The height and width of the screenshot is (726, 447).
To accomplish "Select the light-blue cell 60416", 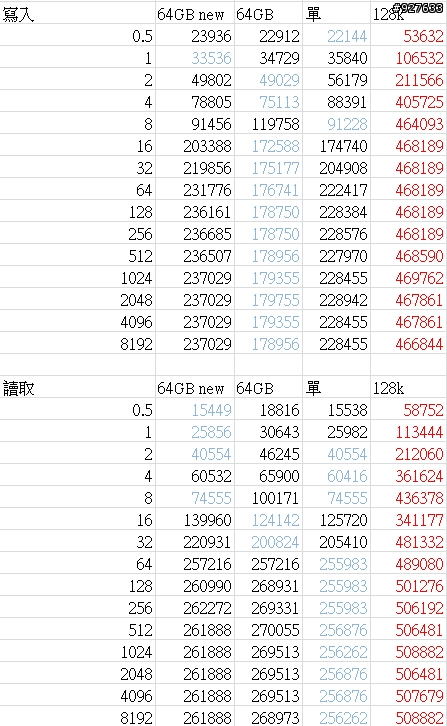I will (x=336, y=476).
